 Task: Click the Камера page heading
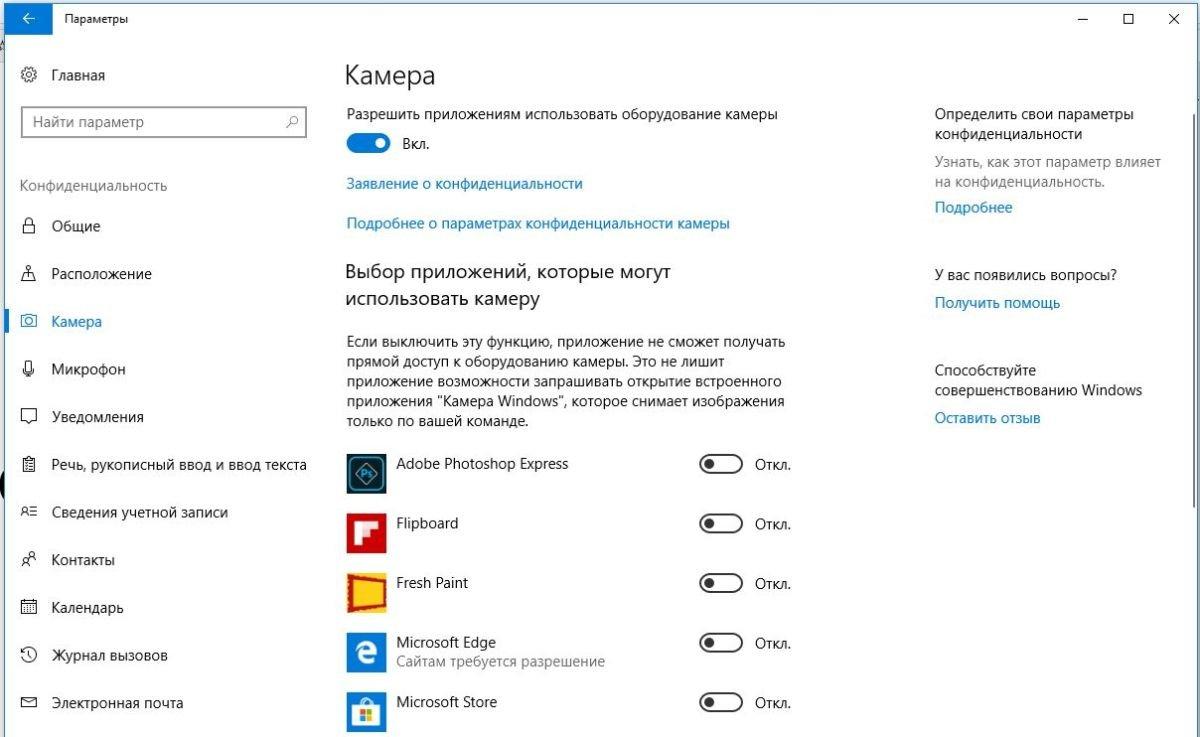point(390,76)
